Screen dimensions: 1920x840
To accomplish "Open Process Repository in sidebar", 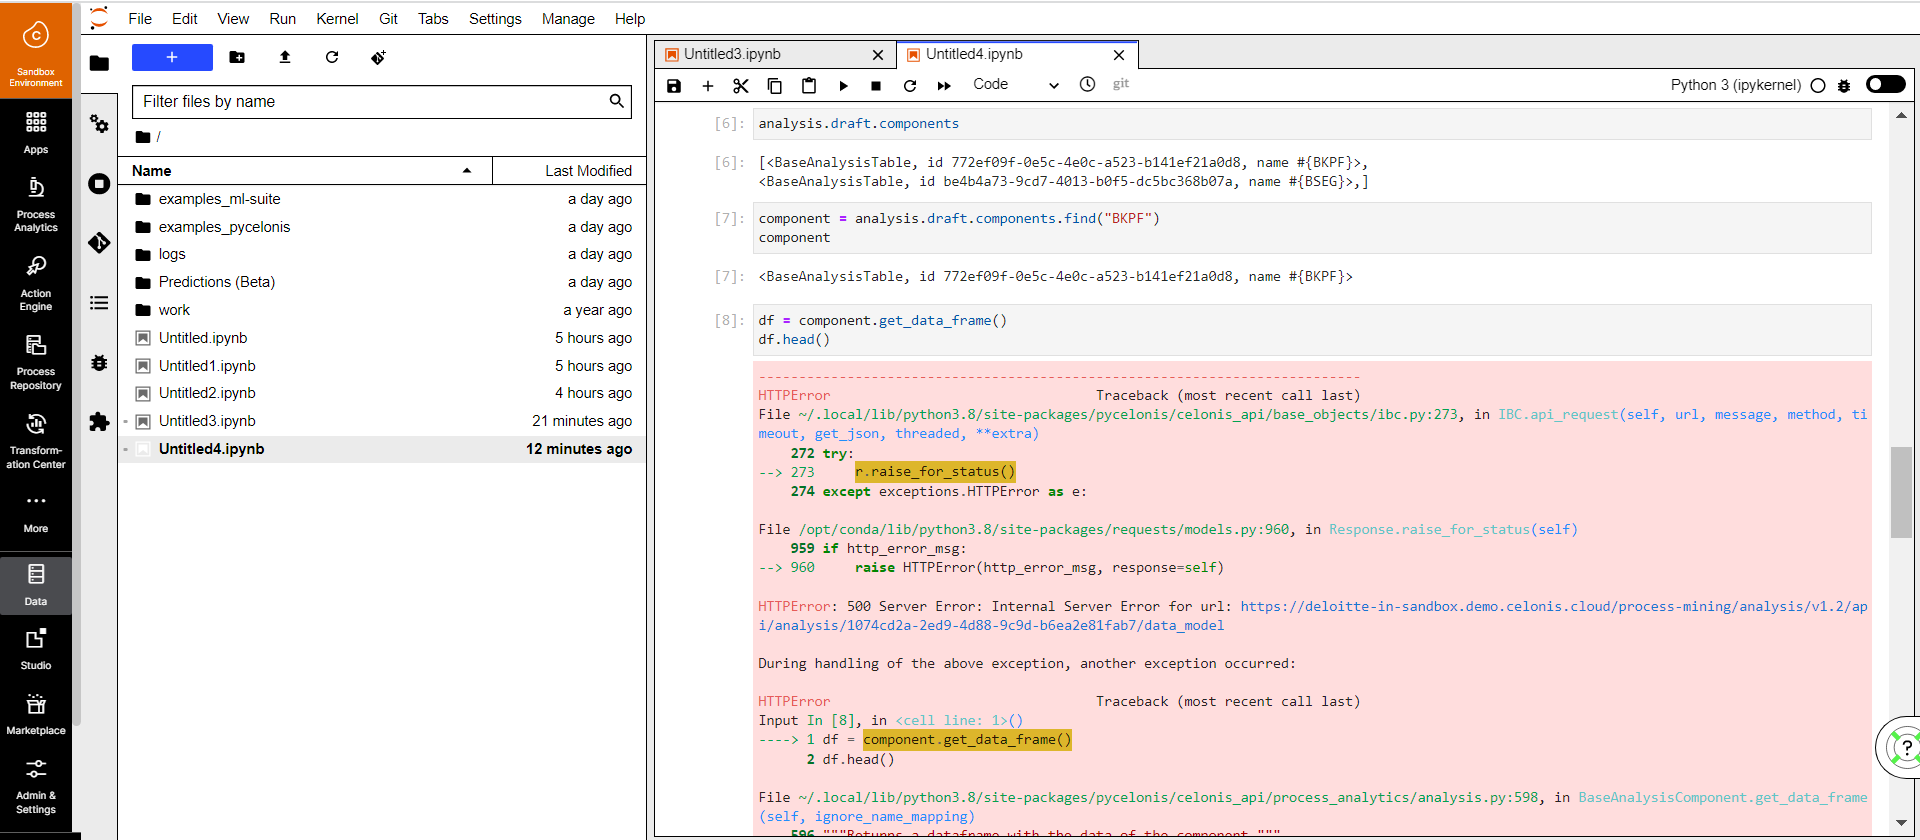I will point(36,362).
